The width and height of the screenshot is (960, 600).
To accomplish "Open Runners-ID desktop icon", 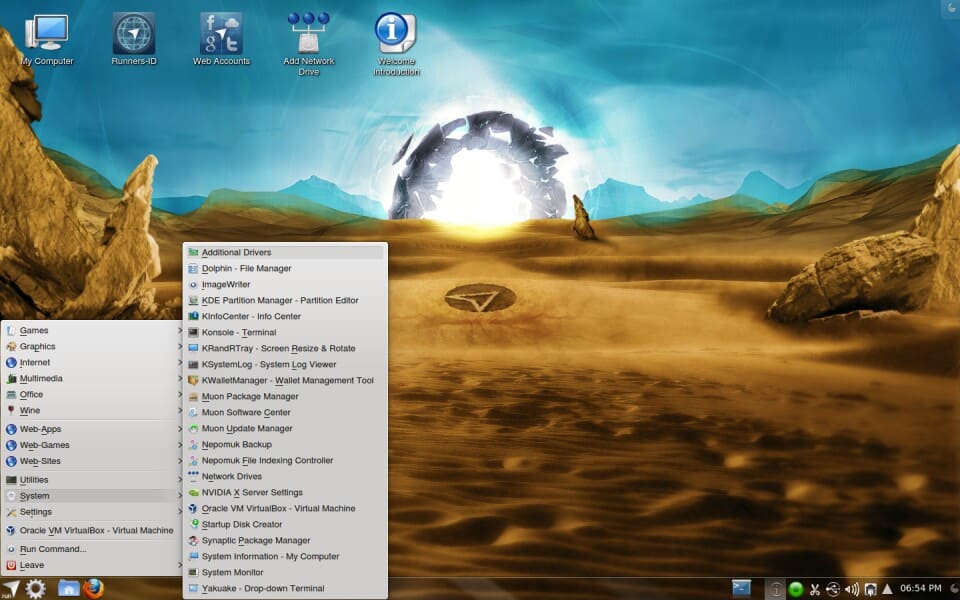I will click(133, 40).
